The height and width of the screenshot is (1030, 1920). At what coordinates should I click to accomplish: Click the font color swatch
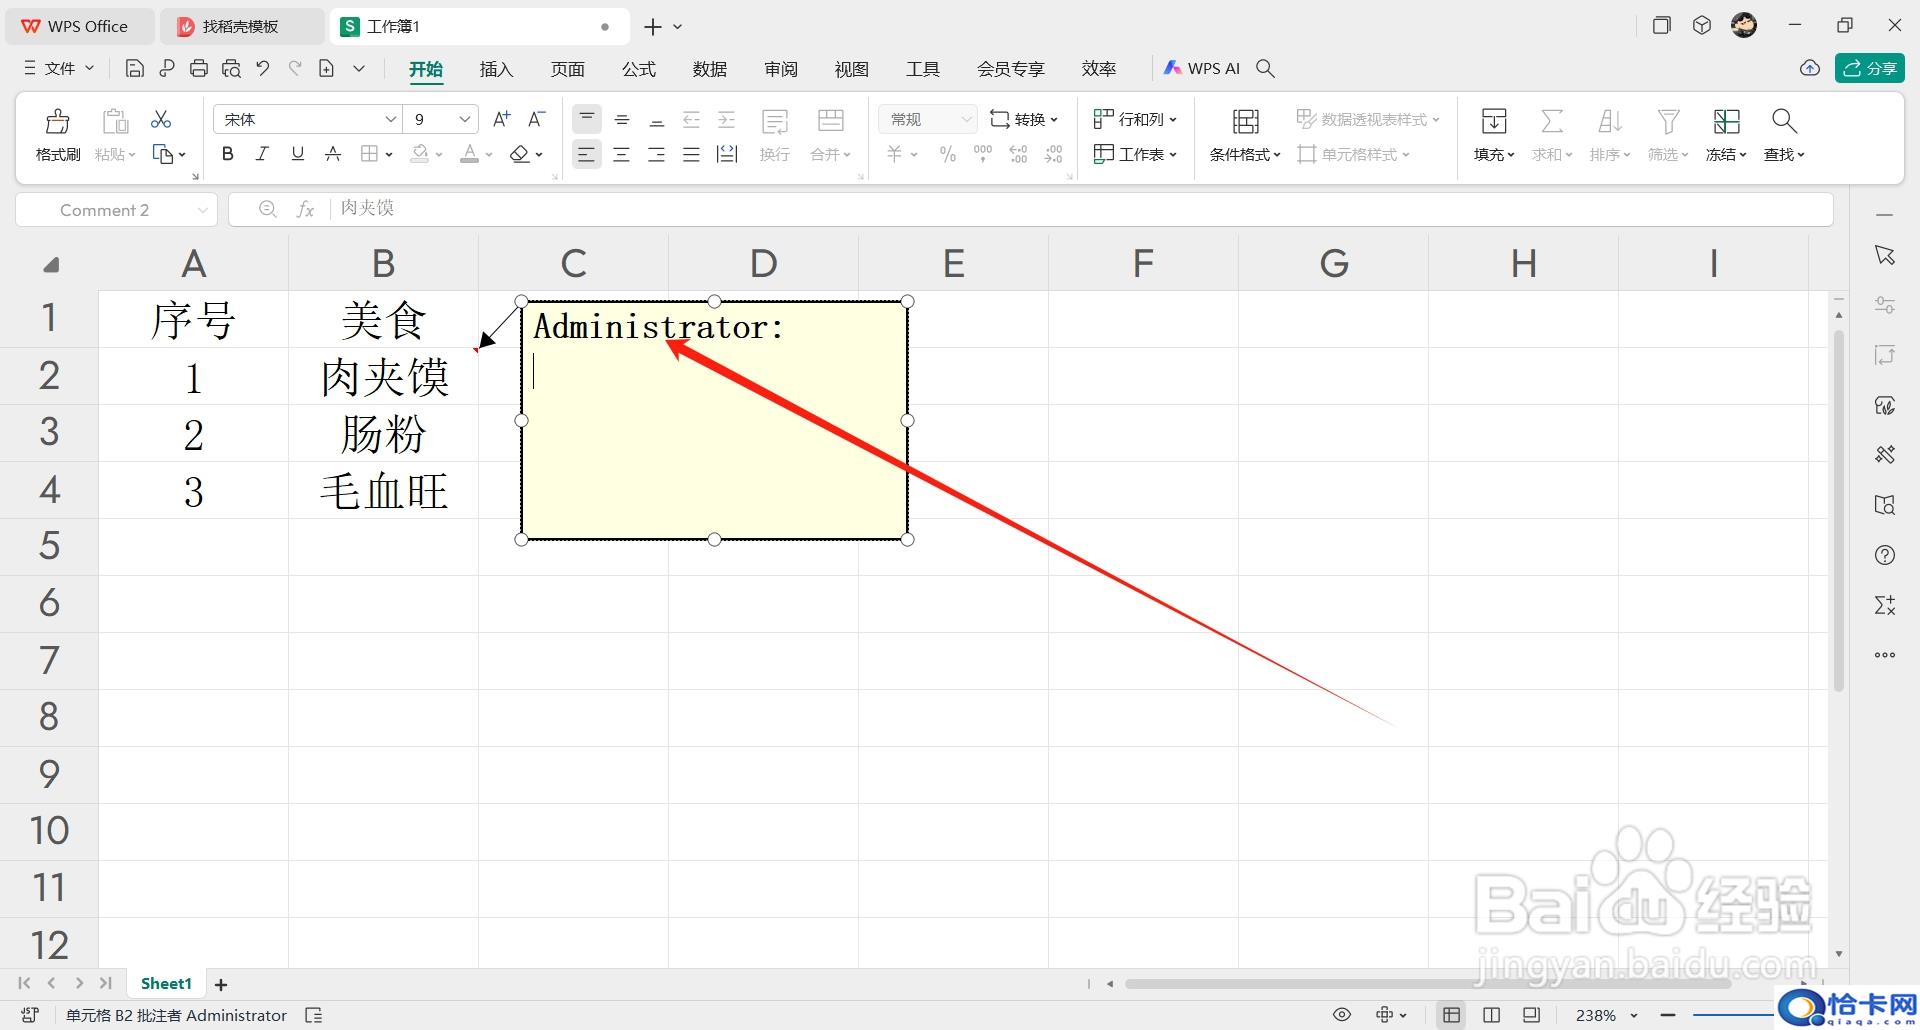click(469, 154)
